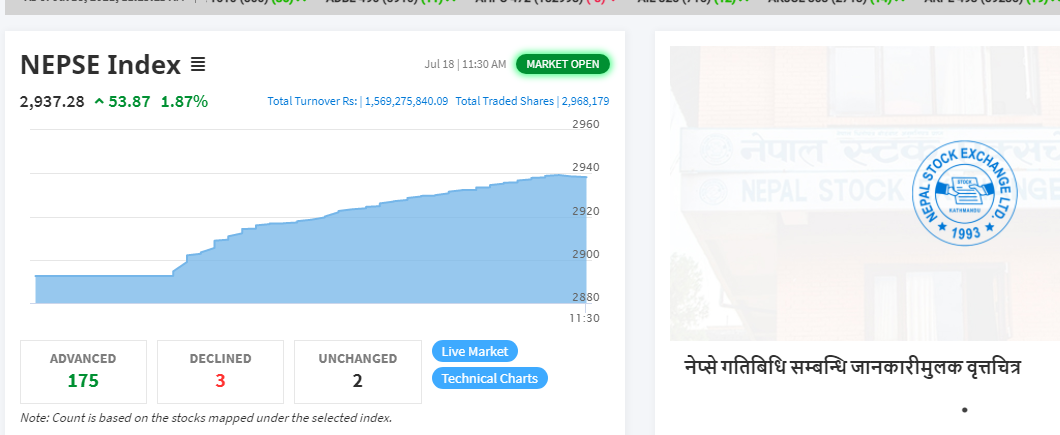Open the Nepali documentary headline link

(852, 366)
